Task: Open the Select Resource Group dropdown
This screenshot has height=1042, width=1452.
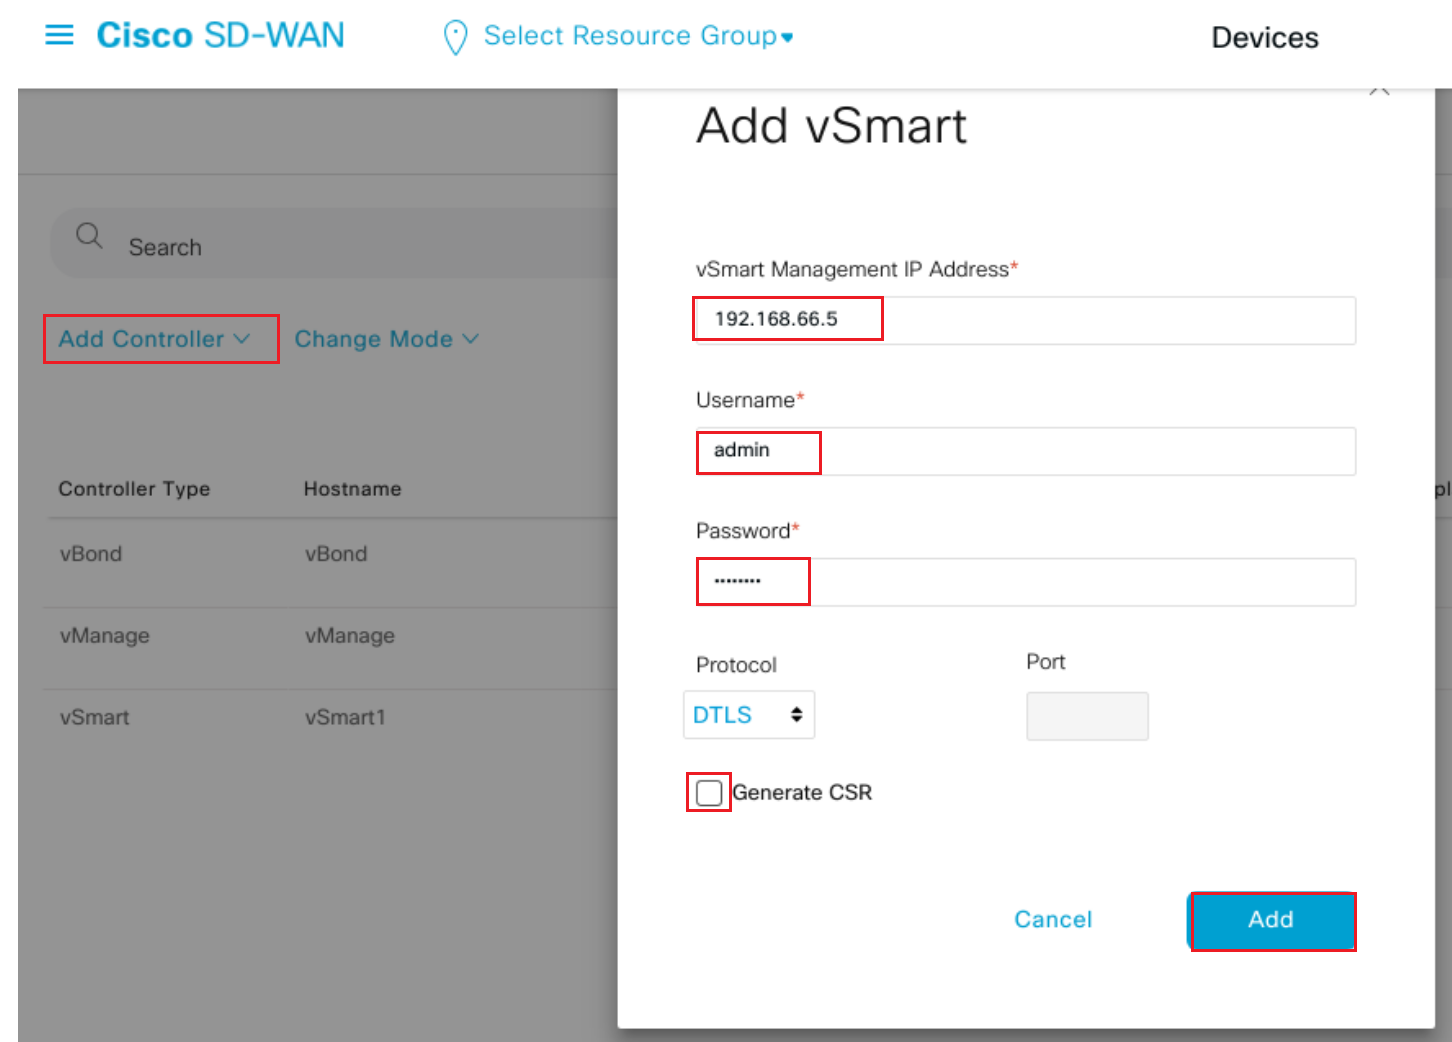Action: point(638,36)
